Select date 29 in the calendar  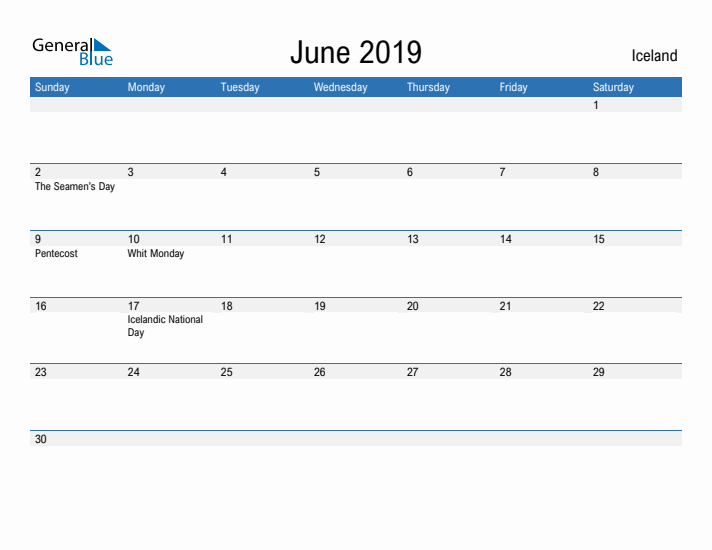tap(598, 372)
